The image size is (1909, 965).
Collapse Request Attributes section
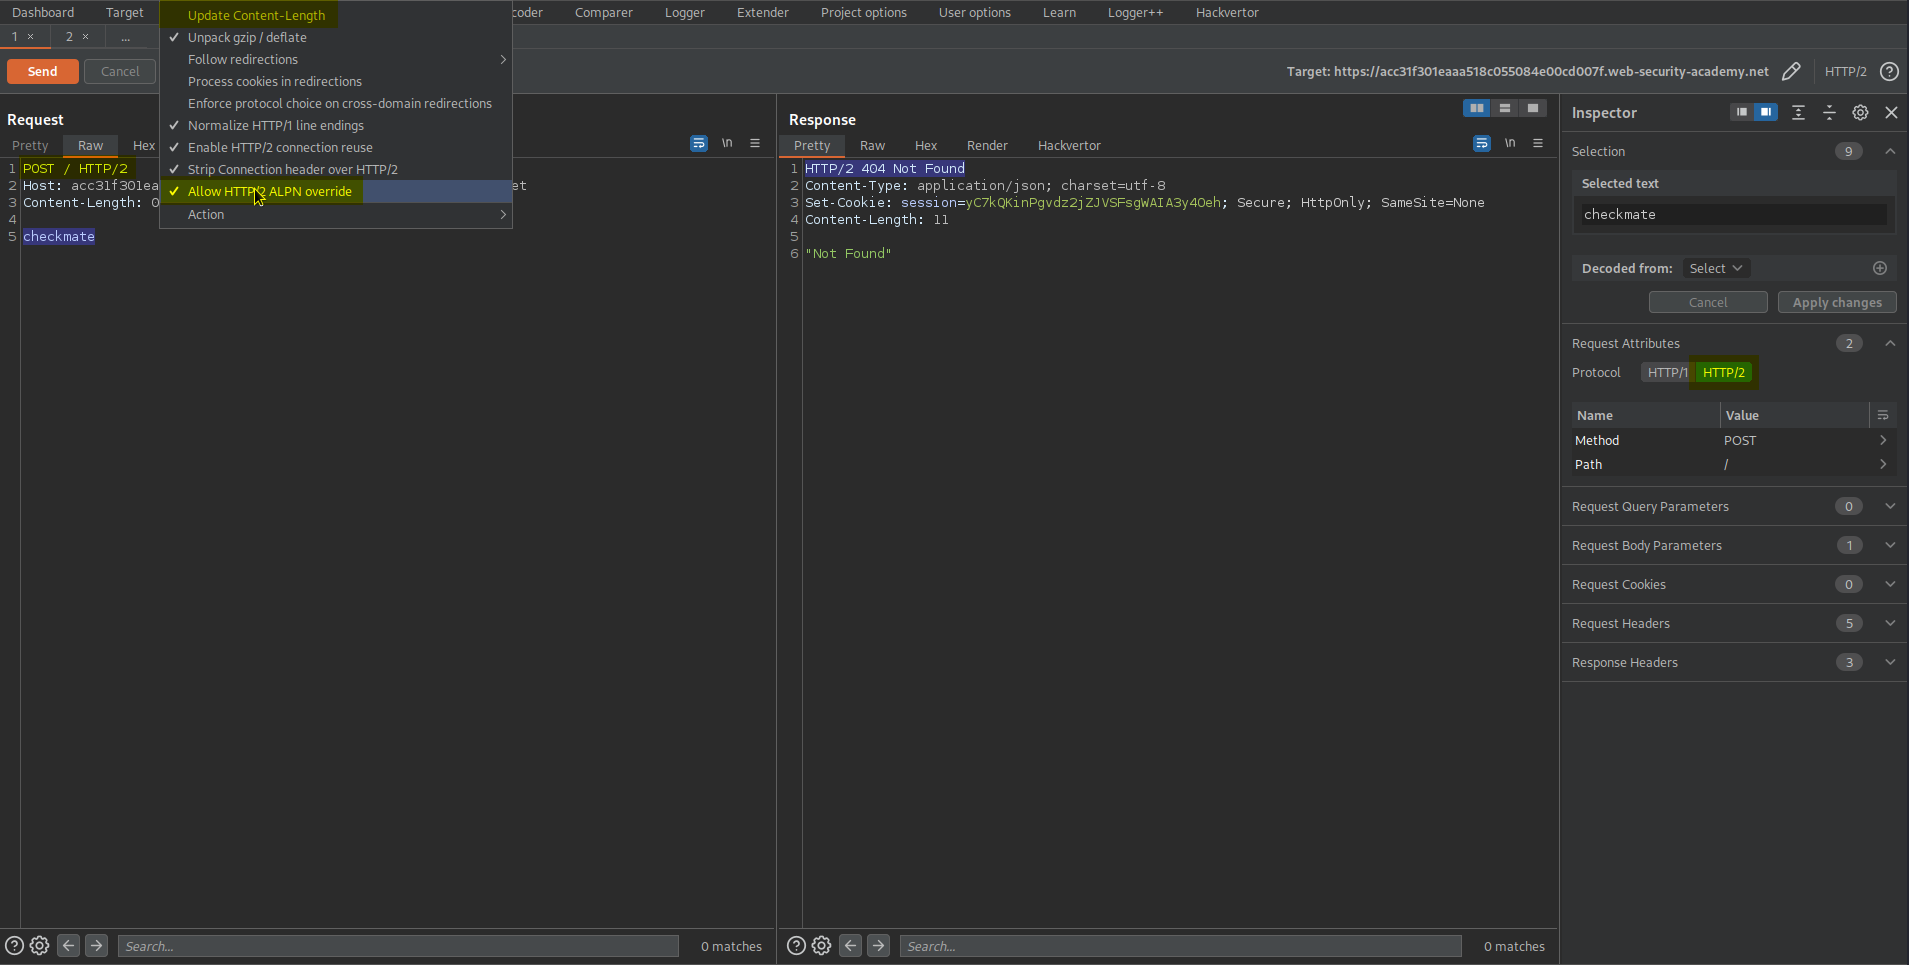1890,343
